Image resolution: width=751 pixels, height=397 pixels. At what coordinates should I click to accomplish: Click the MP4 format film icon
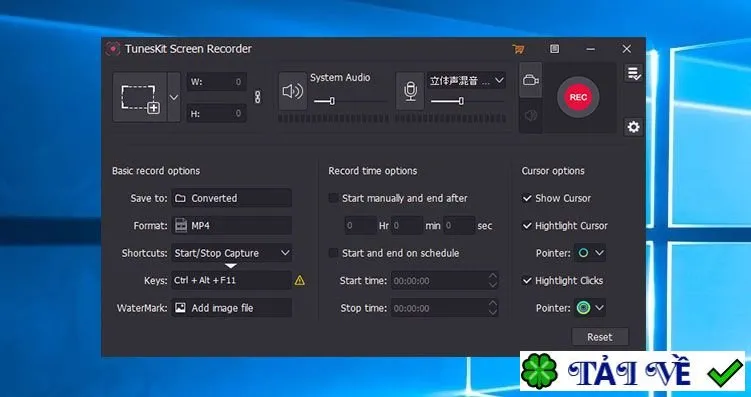(181, 226)
